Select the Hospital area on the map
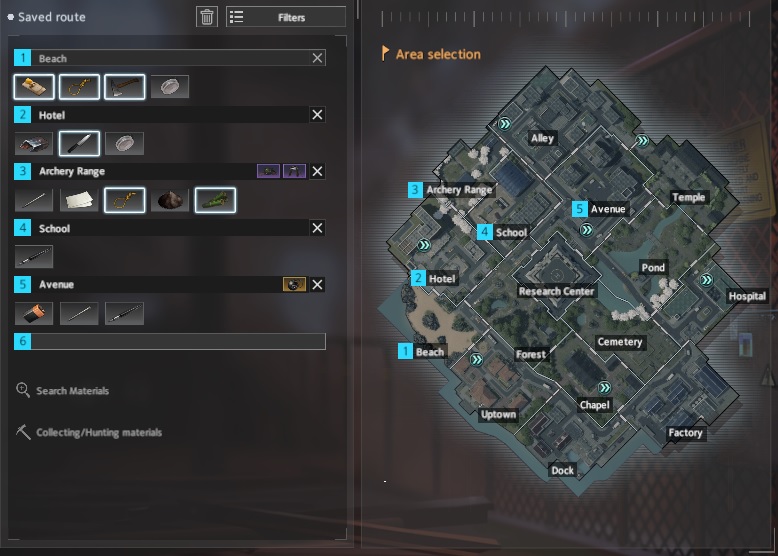 click(x=747, y=296)
